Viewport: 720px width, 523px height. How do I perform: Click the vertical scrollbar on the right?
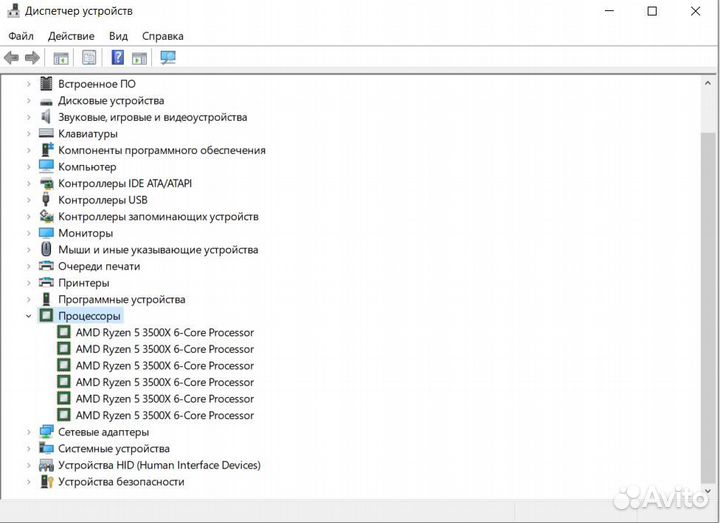(x=708, y=300)
